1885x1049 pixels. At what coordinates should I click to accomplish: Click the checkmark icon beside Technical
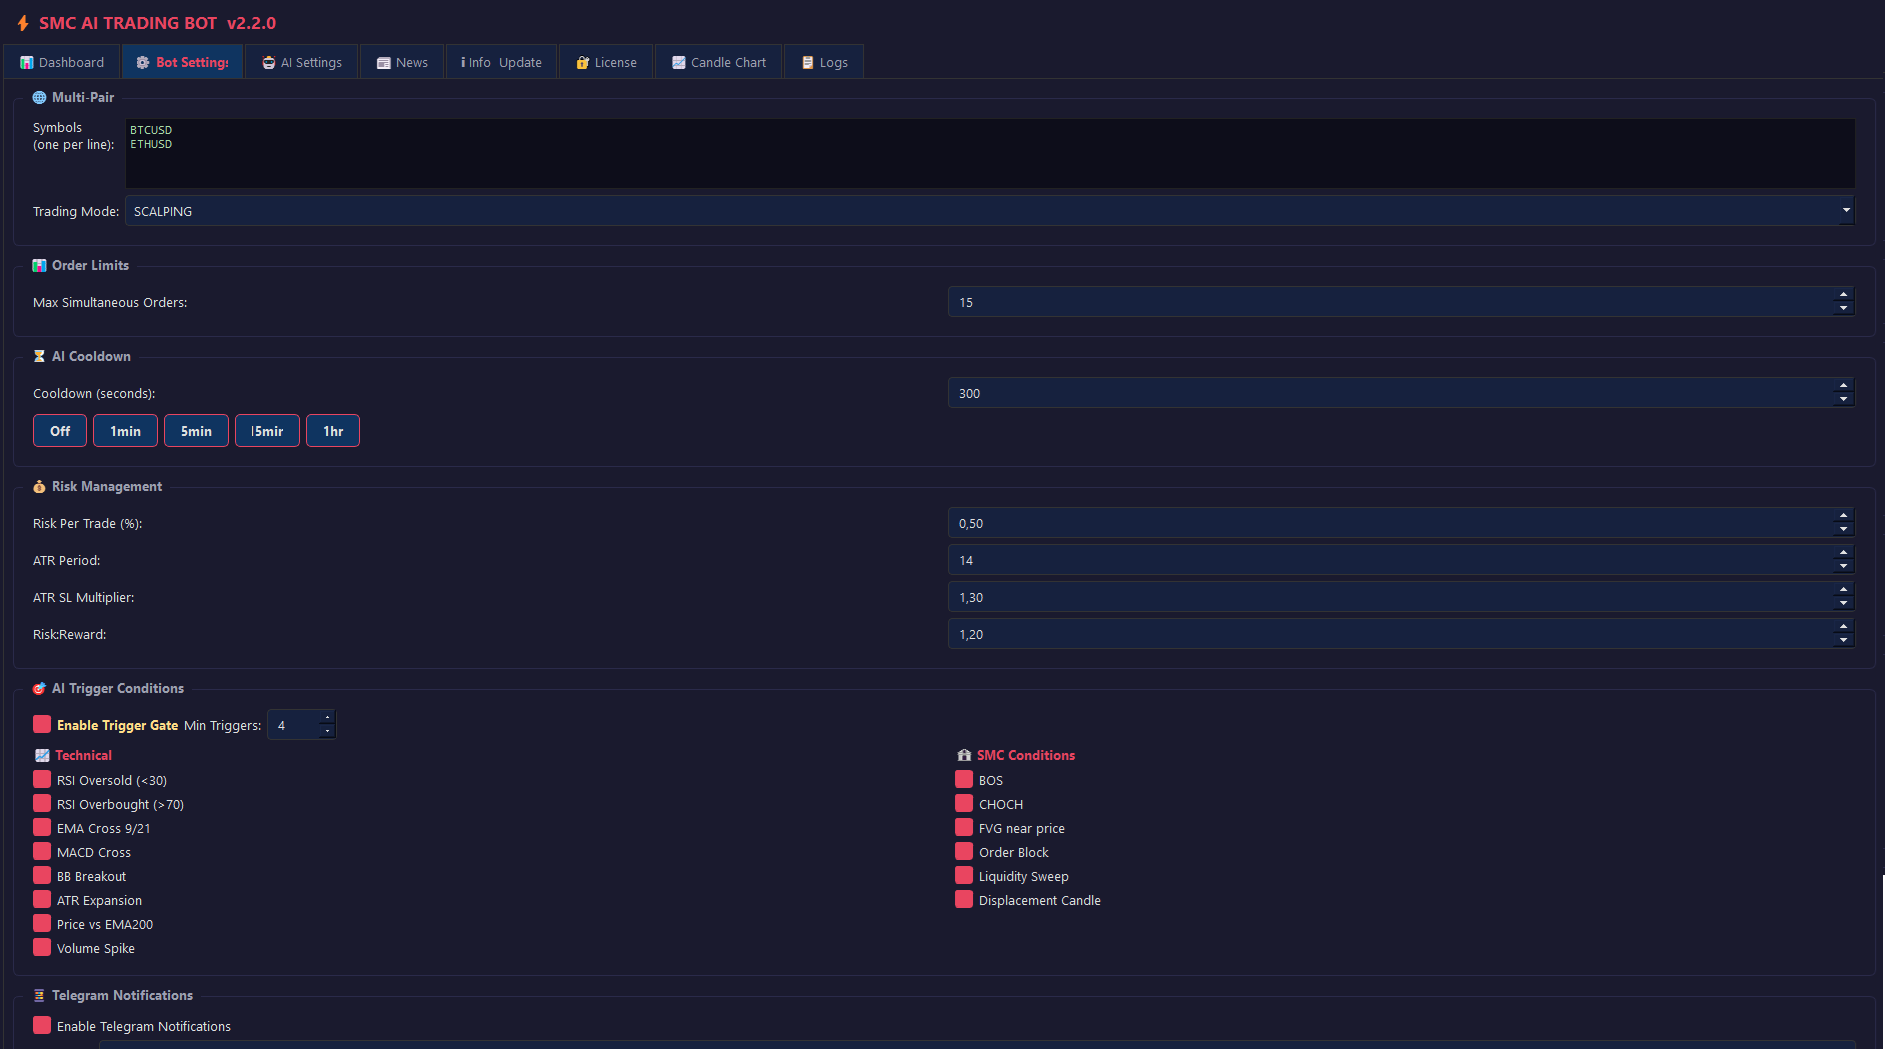(x=43, y=755)
